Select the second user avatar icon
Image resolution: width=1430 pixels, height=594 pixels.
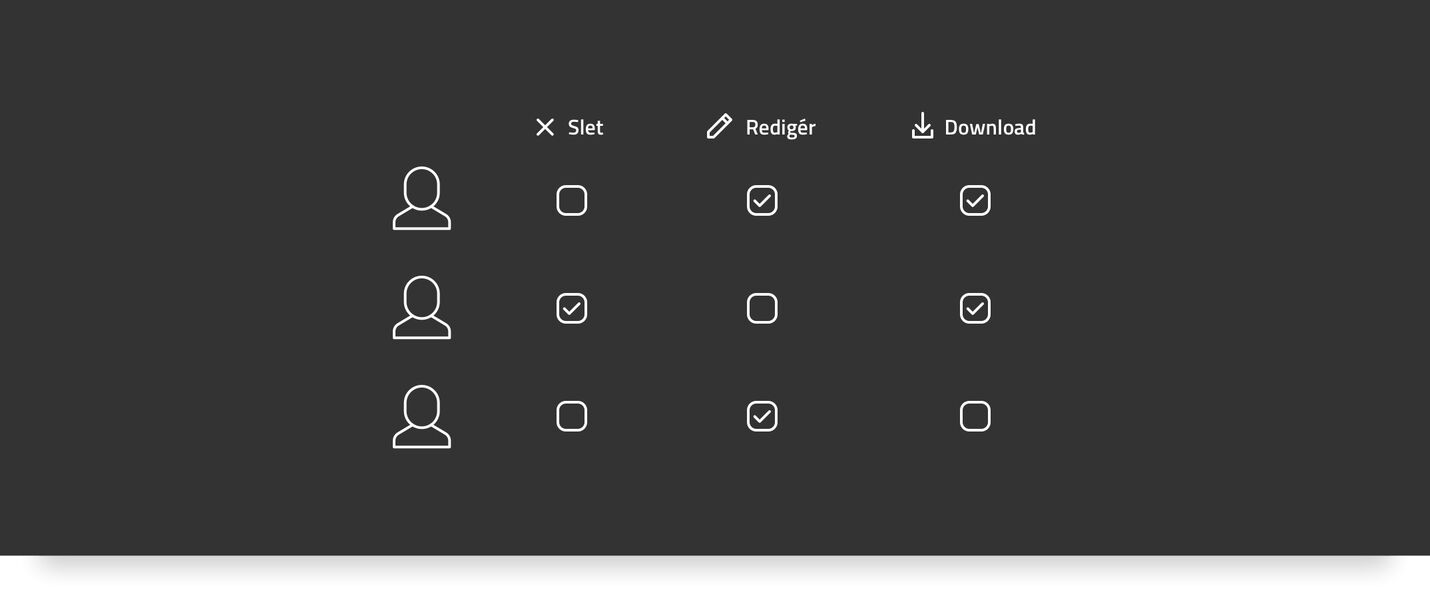coord(422,307)
